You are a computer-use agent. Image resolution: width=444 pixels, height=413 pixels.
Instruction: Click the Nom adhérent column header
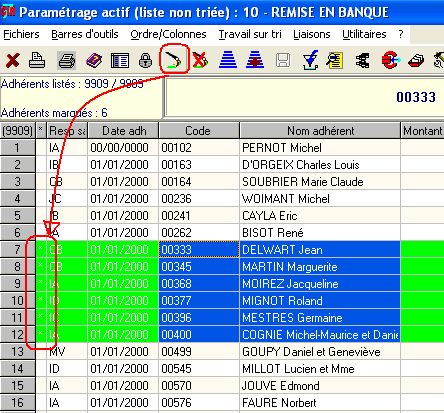point(320,131)
